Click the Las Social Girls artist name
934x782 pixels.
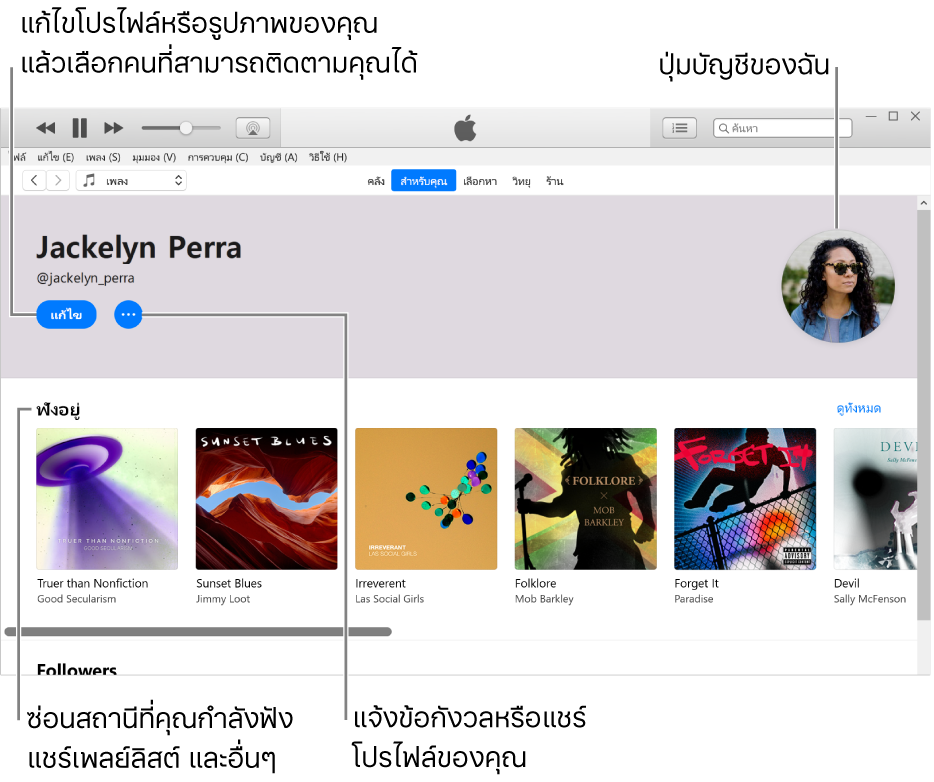(x=390, y=599)
